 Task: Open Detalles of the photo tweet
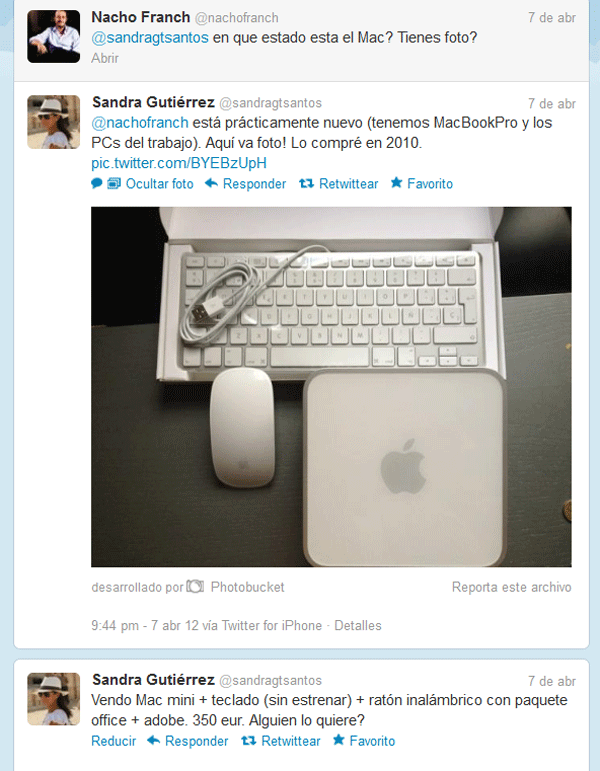point(358,625)
